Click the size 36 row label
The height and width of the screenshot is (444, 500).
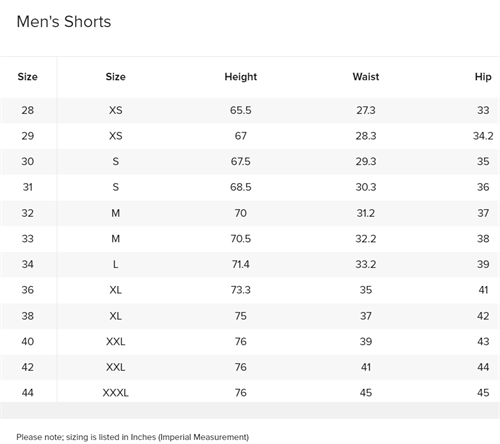coord(28,290)
